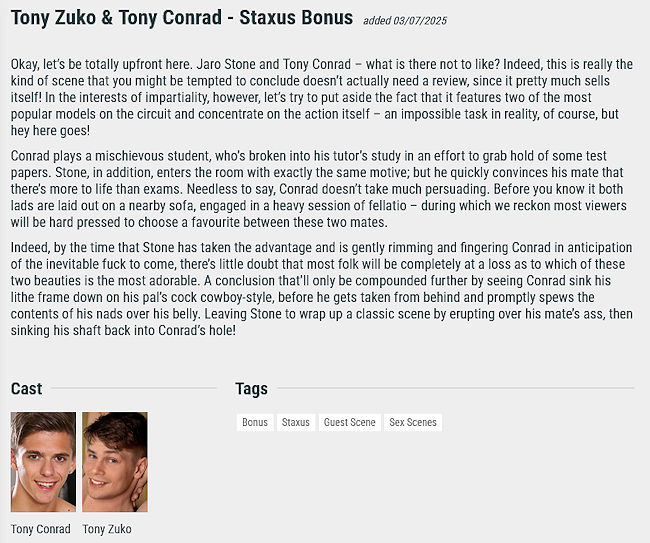The height and width of the screenshot is (543, 650).
Task: Select the Bonus tag
Action: [x=255, y=422]
